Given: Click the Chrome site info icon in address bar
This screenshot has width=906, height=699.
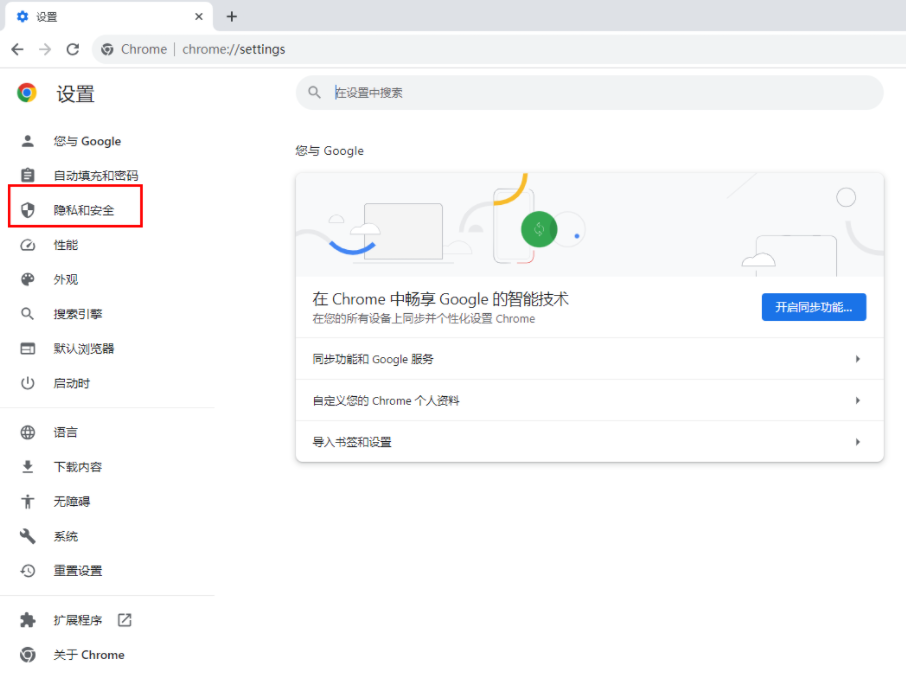Looking at the screenshot, I should [107, 49].
